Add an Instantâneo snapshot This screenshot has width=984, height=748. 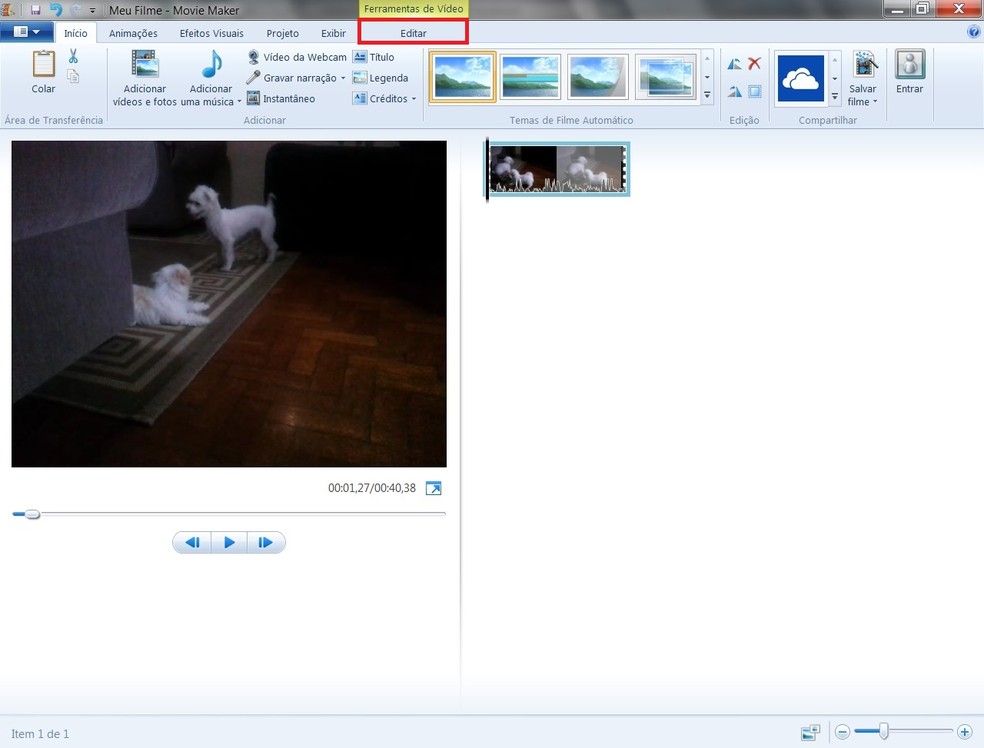click(290, 98)
